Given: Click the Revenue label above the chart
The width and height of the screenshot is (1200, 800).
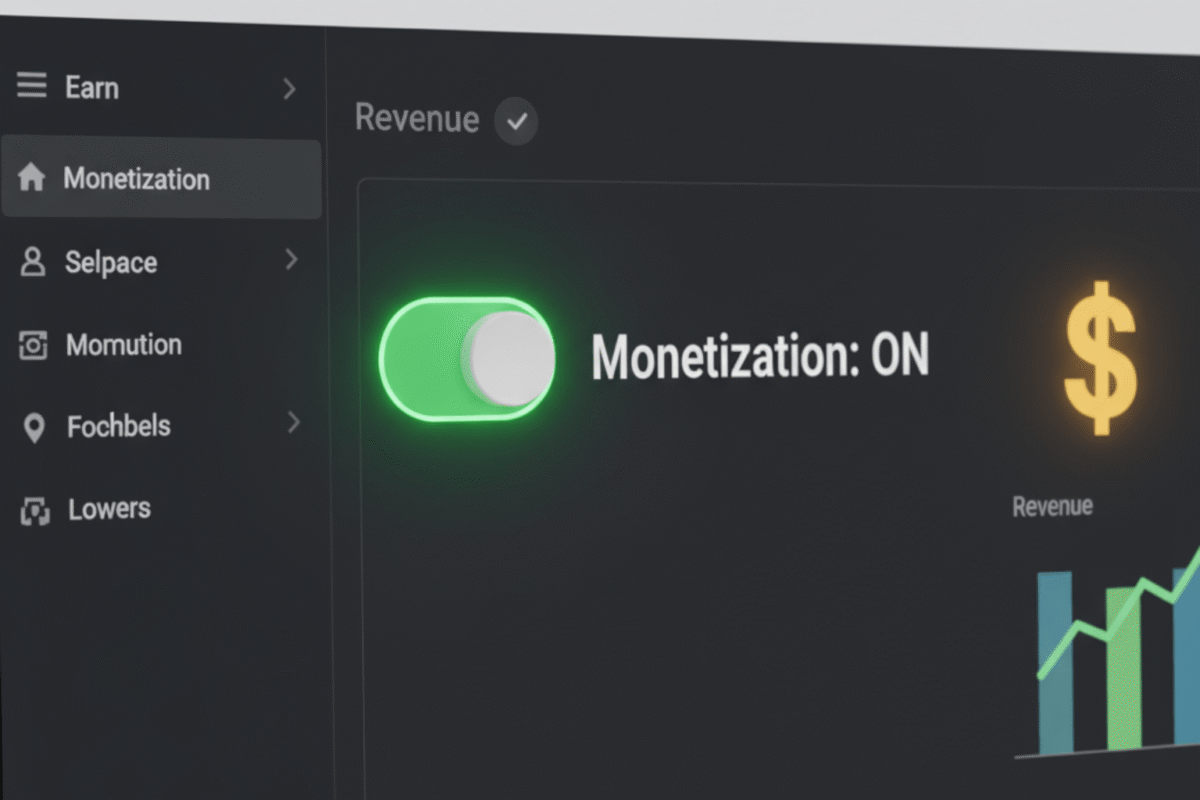Looking at the screenshot, I should coord(1052,506).
